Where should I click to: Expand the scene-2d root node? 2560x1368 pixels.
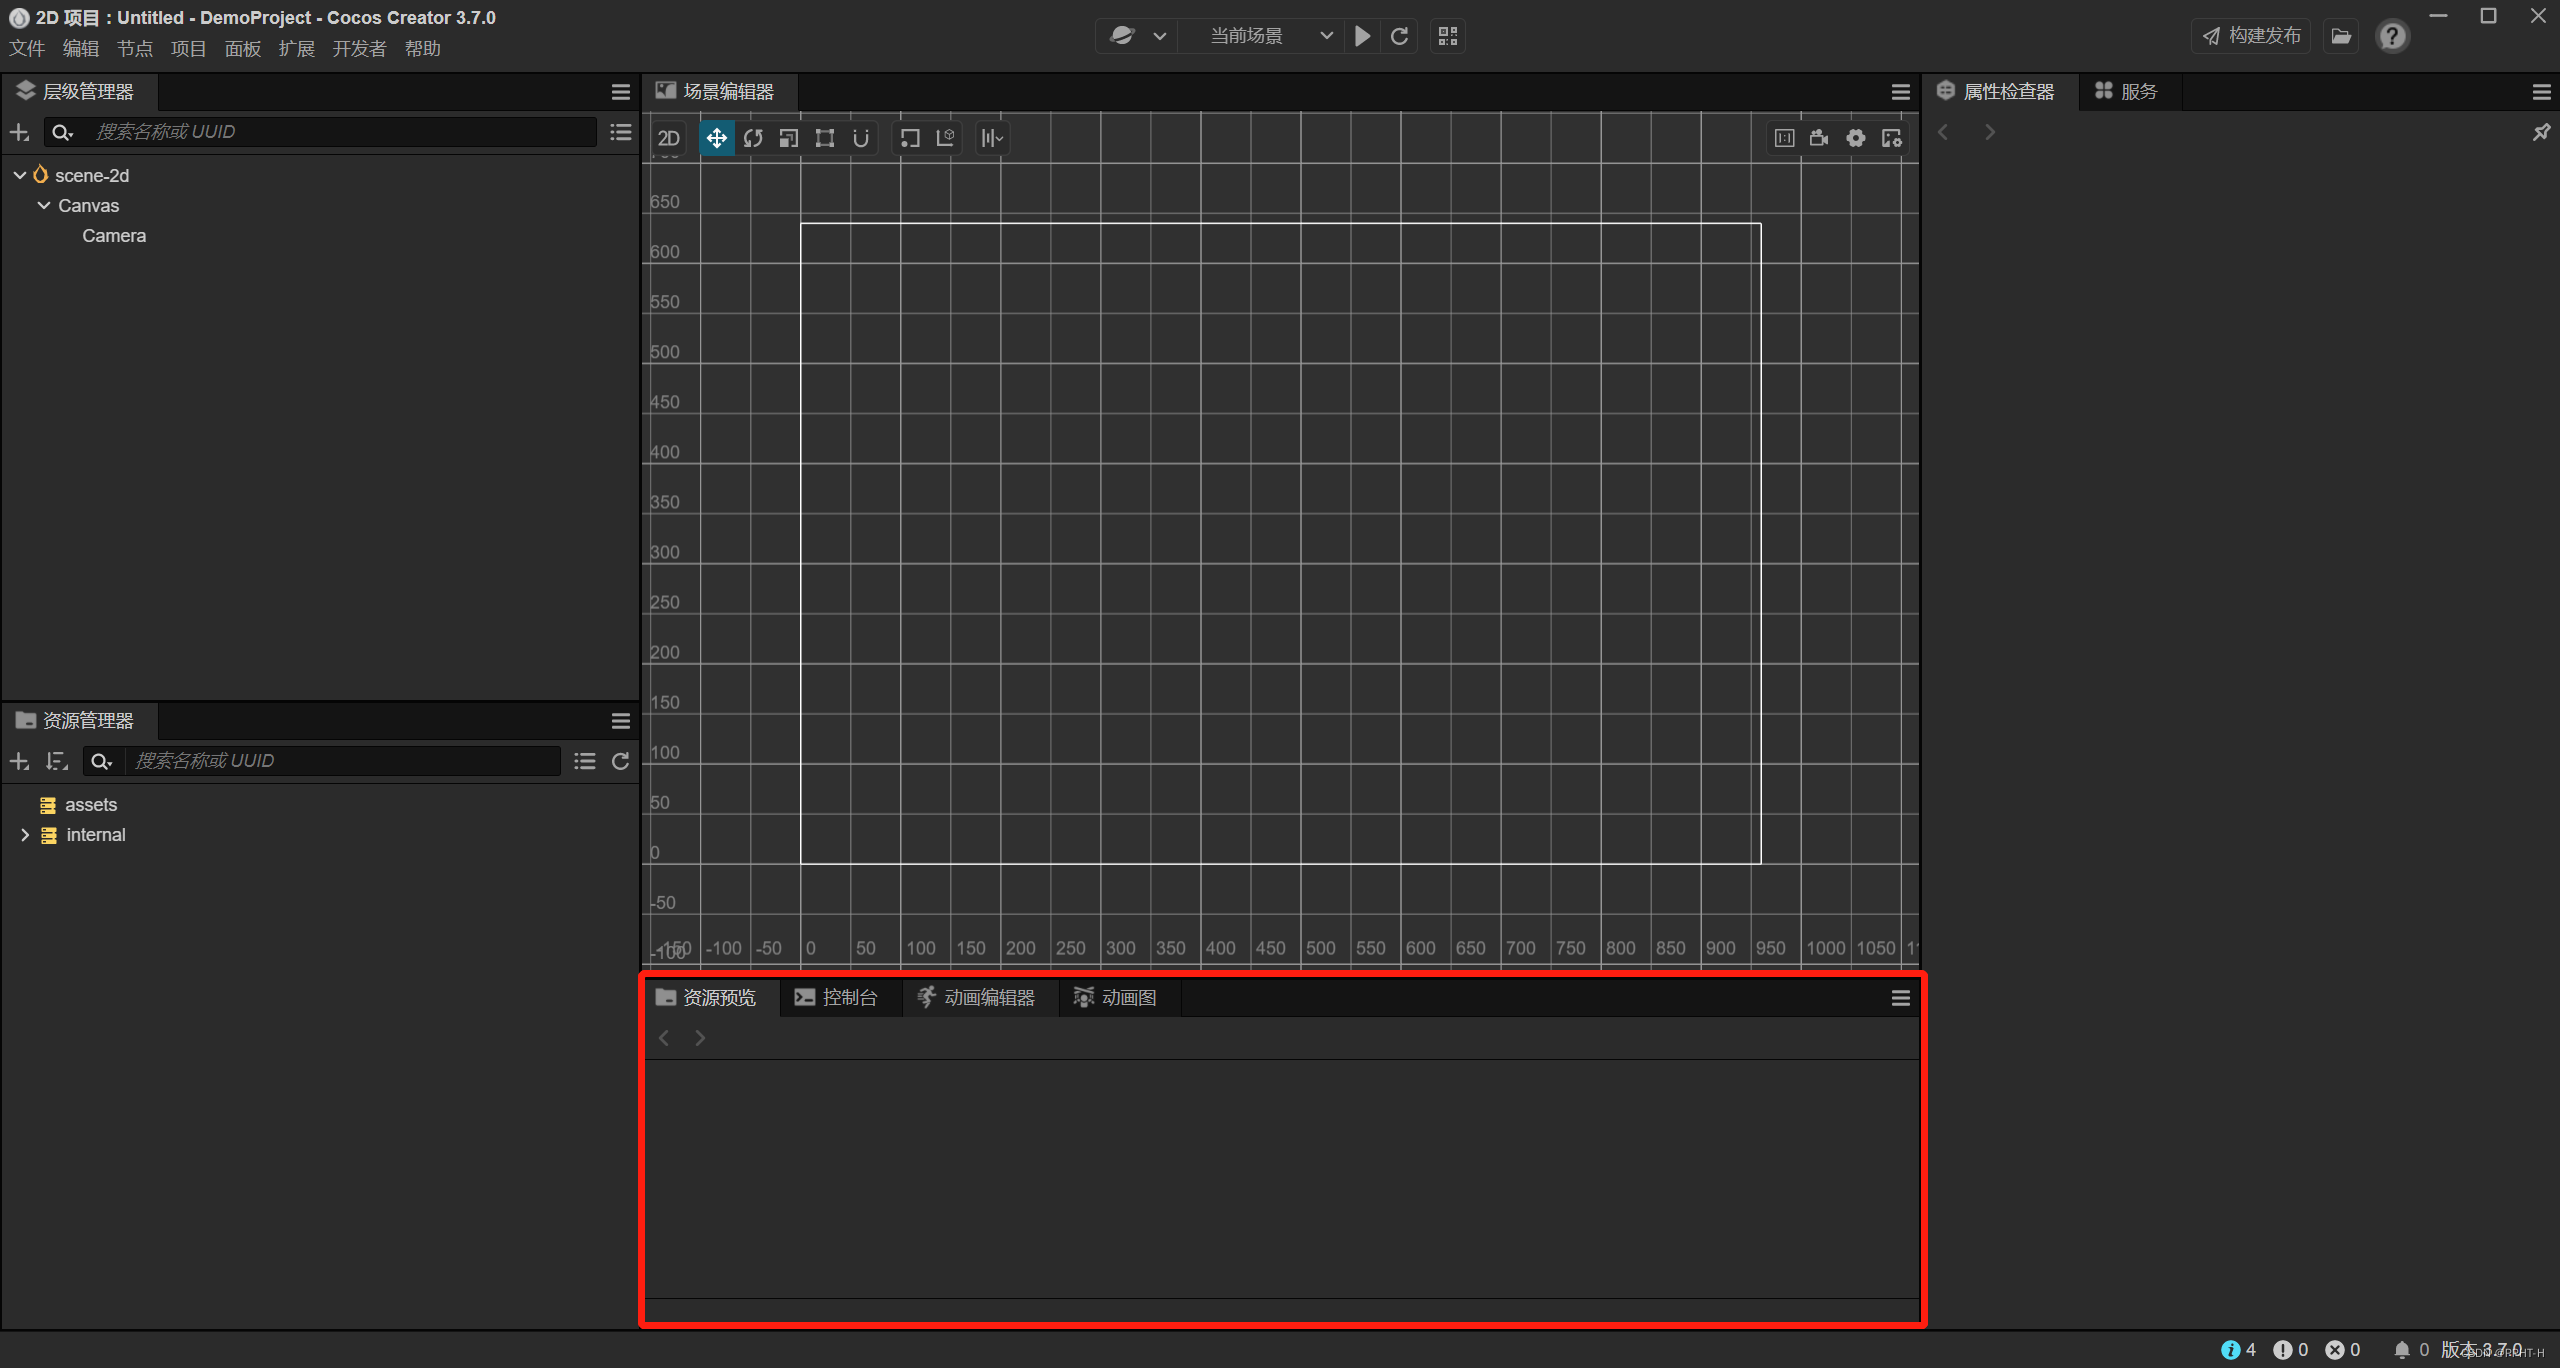point(17,174)
